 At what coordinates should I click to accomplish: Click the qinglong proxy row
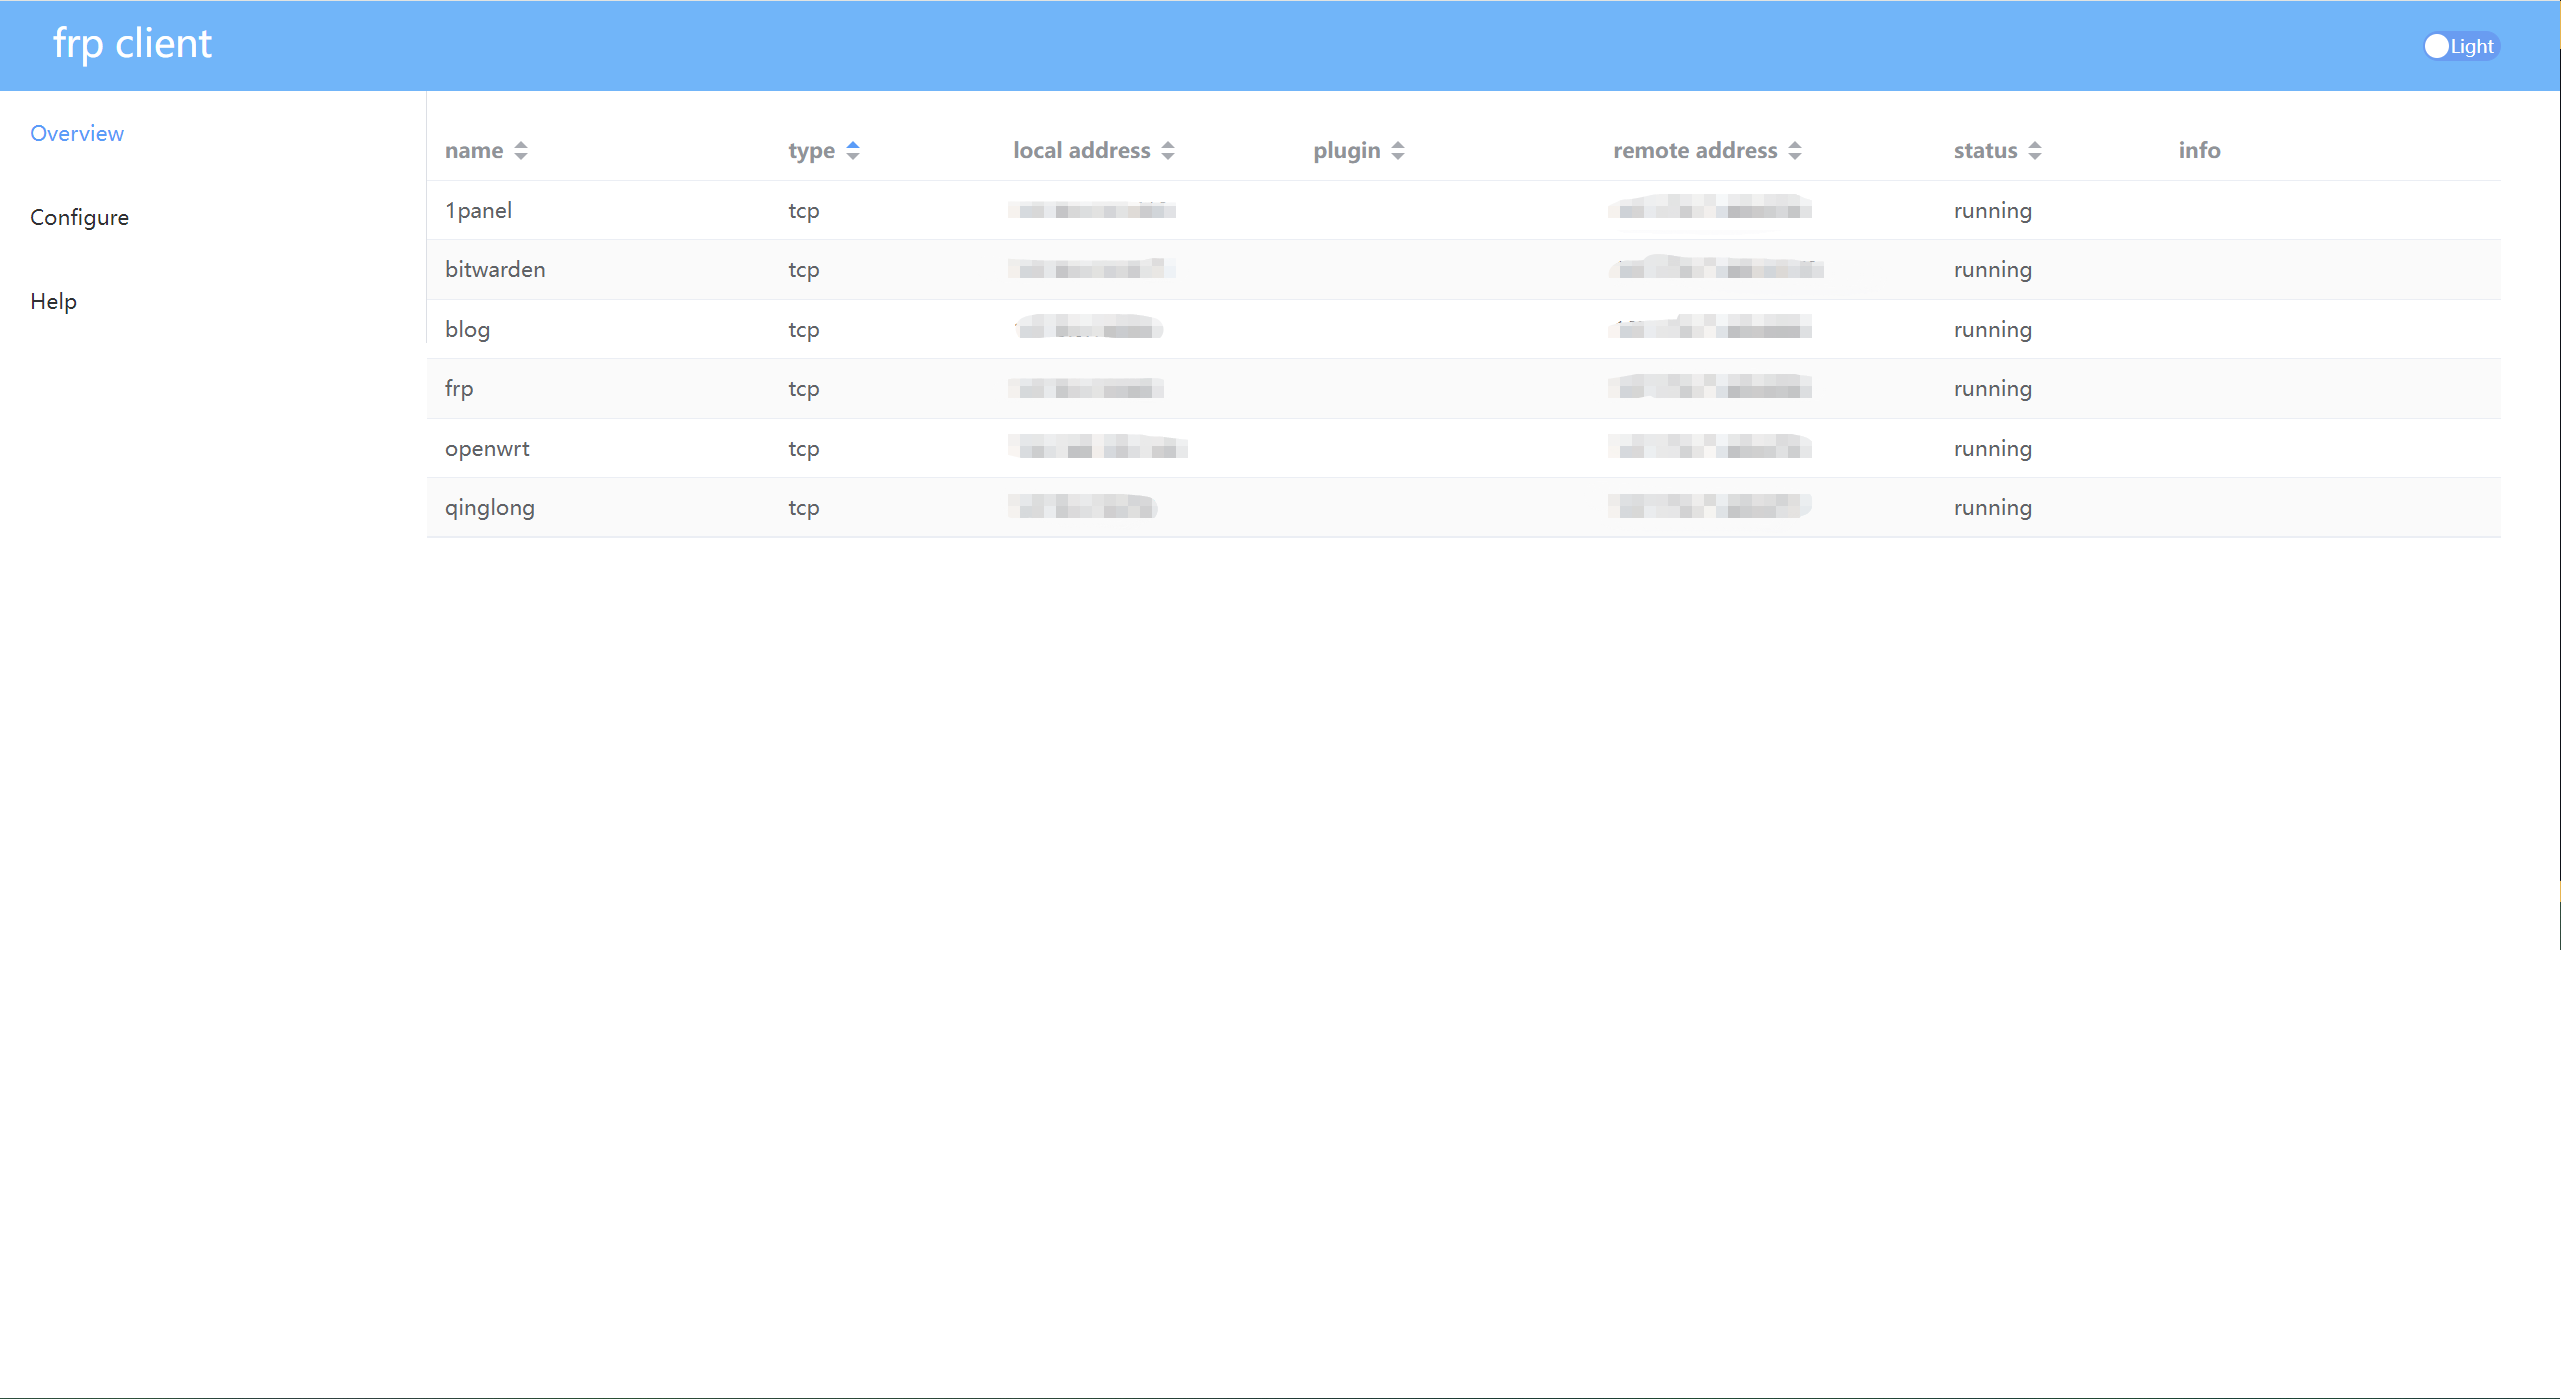point(489,508)
